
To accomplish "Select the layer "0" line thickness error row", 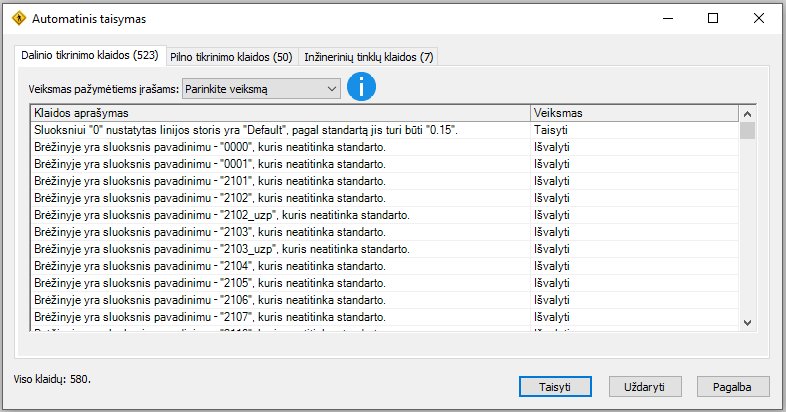I will 384,130.
